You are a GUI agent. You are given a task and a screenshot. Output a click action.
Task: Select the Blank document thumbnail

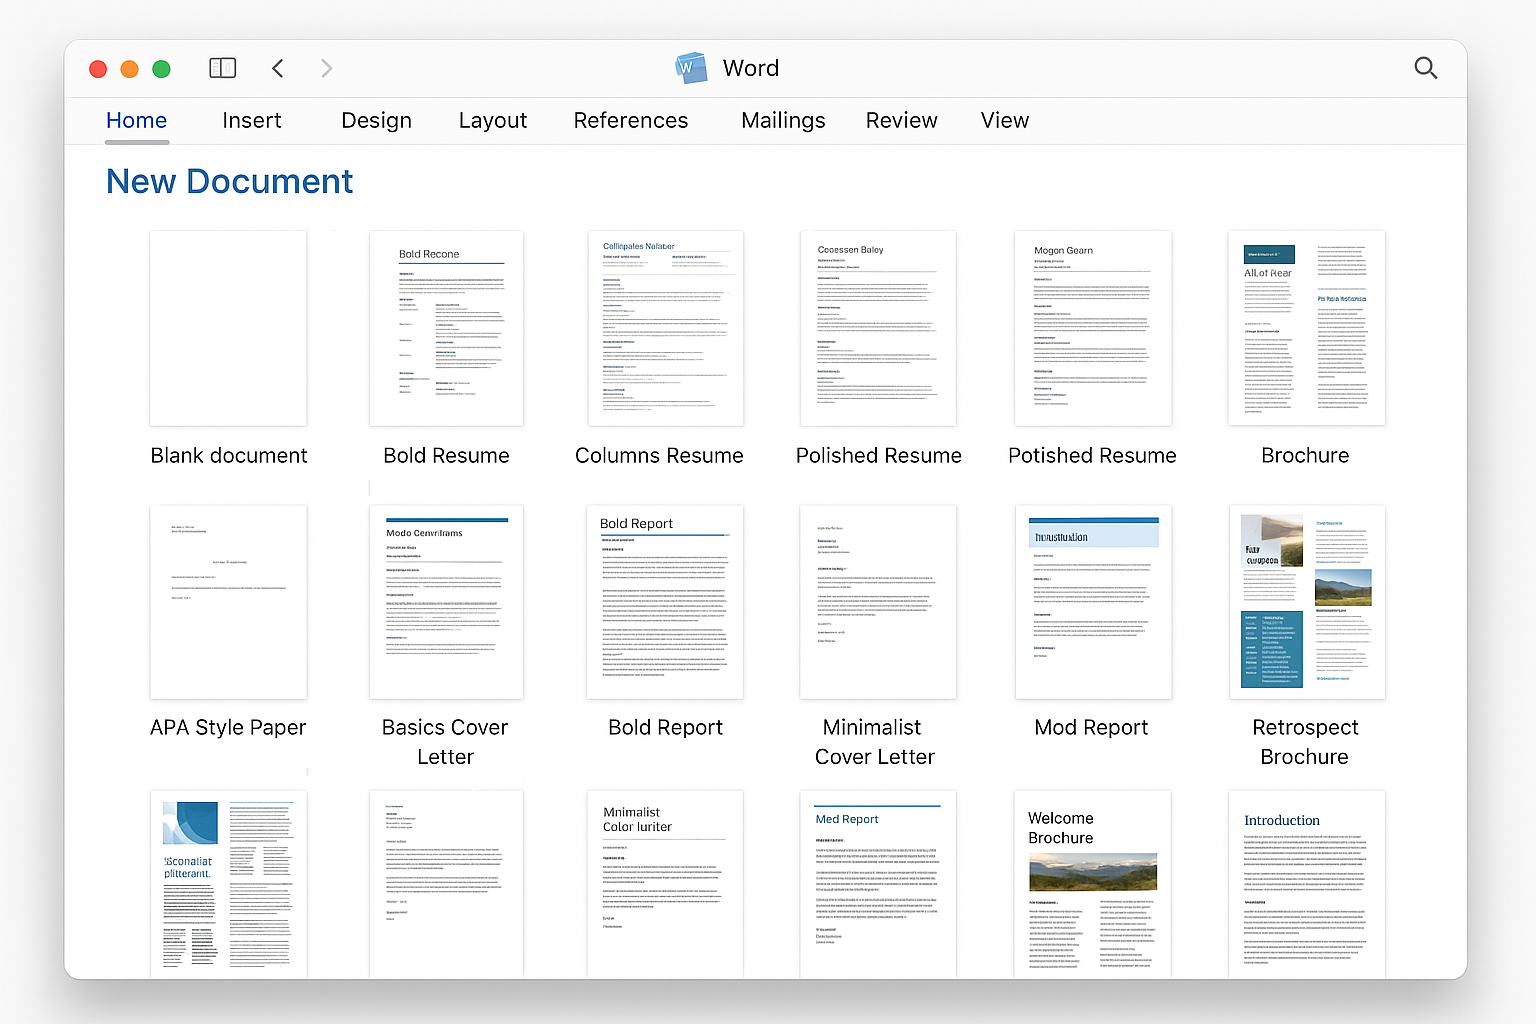228,328
